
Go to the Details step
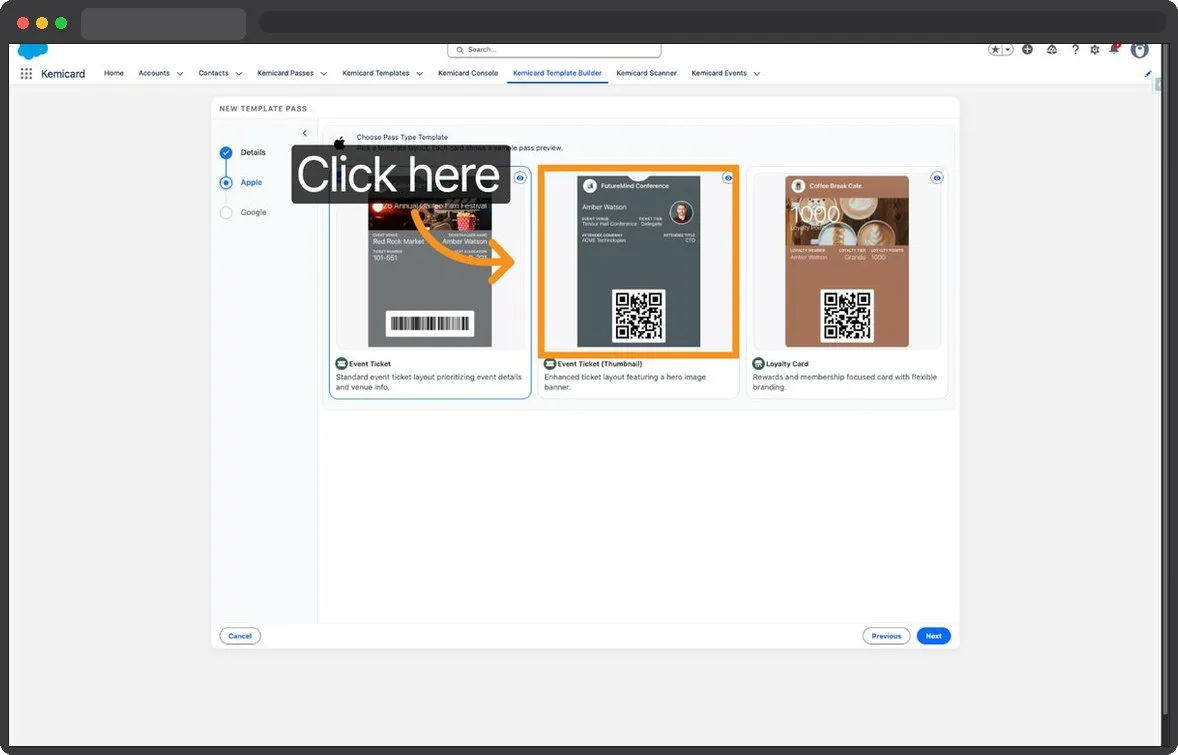tap(253, 153)
